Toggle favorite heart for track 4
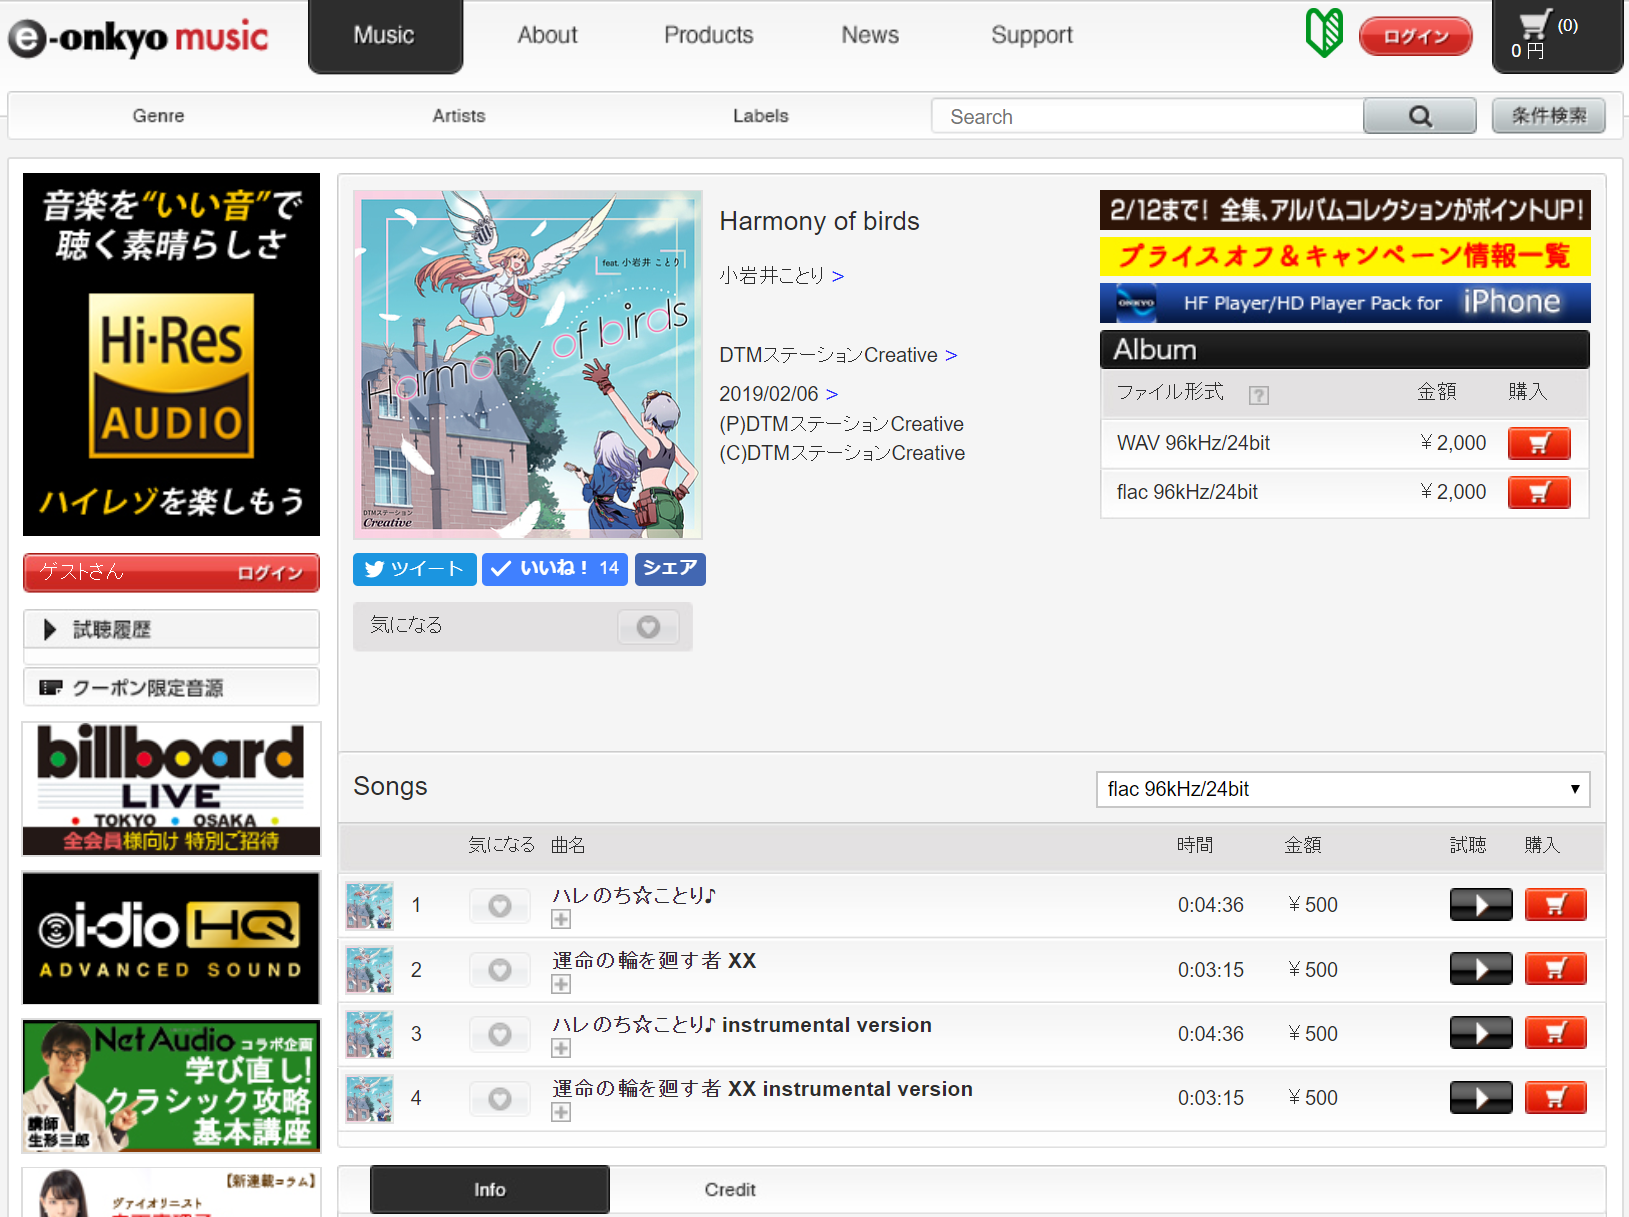Image resolution: width=1629 pixels, height=1217 pixels. (500, 1099)
